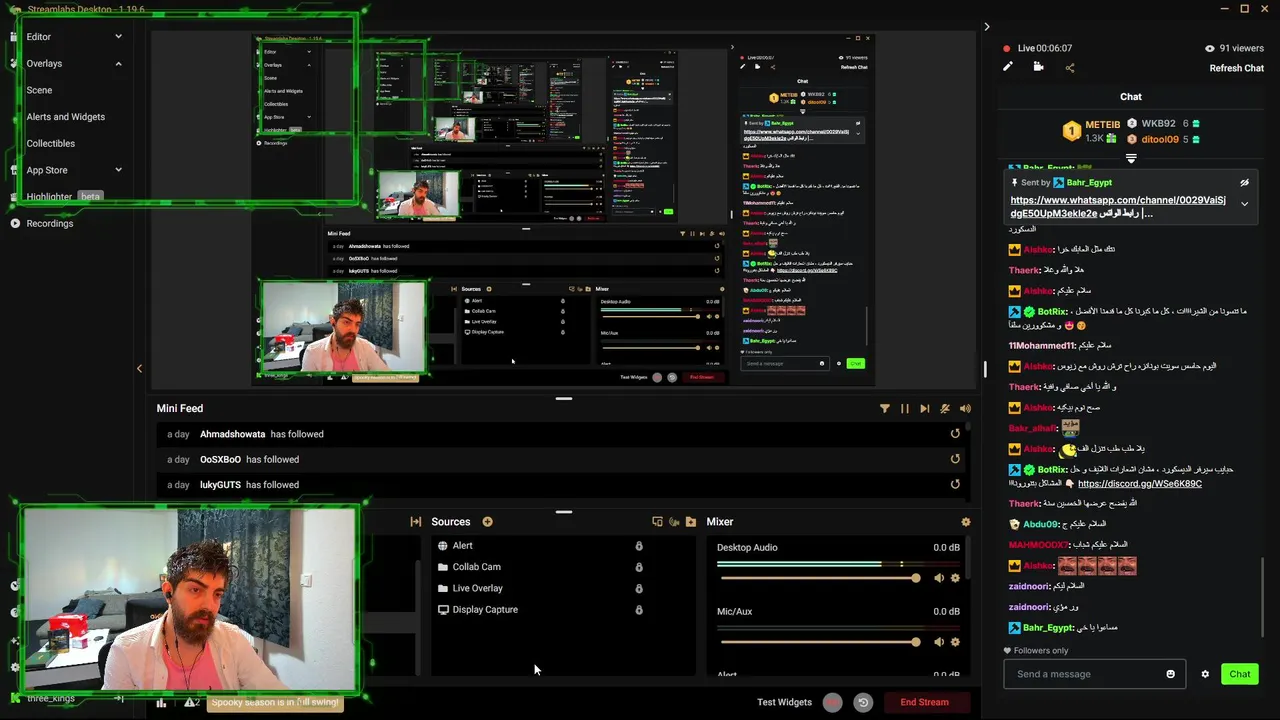Screen dimensions: 1280x720
Task: Click the replay buffer icon near End Stream
Action: (864, 702)
